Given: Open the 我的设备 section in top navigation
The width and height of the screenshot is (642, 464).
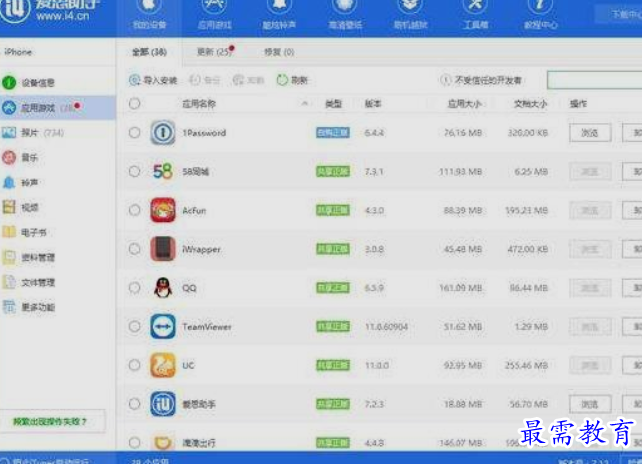Looking at the screenshot, I should coord(149,16).
